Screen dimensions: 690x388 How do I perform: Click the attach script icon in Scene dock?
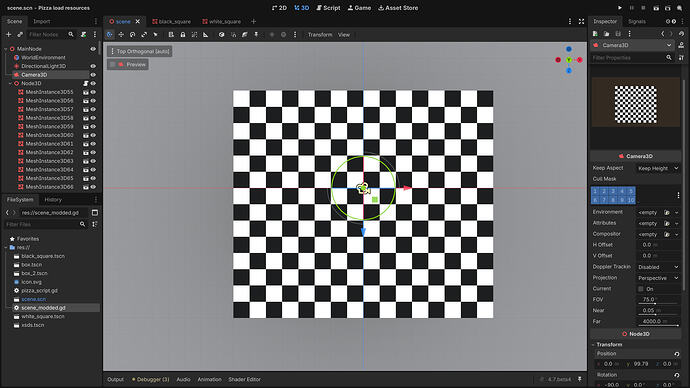click(83, 34)
